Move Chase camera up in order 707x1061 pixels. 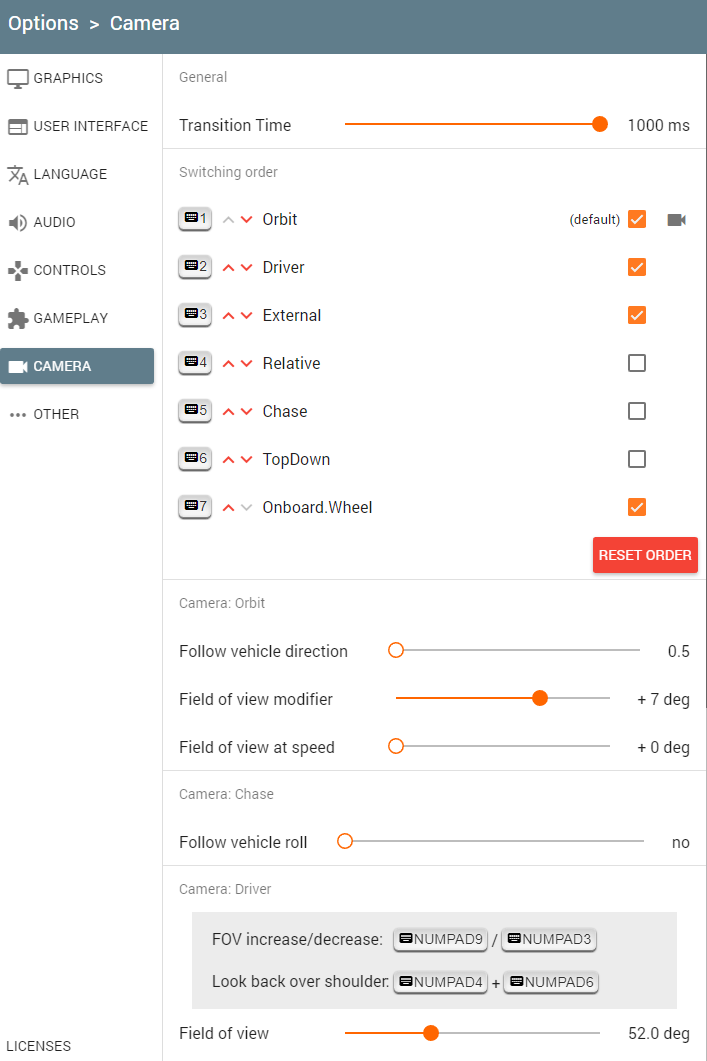228,412
